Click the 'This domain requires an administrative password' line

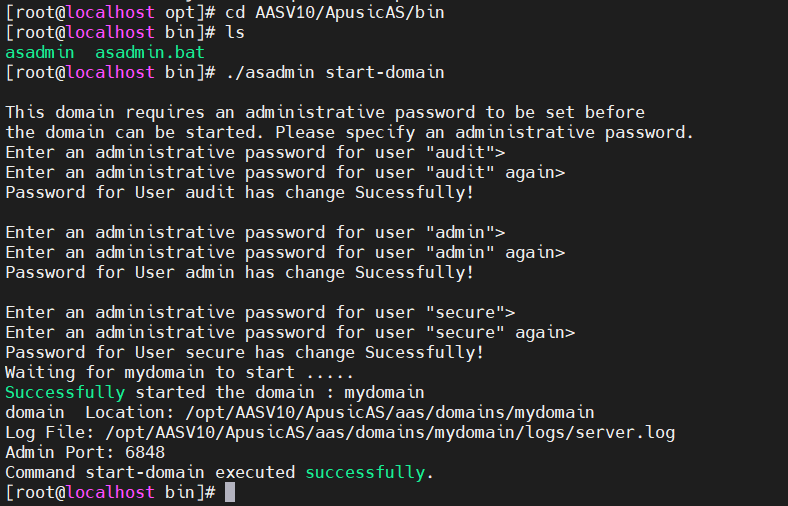pyautogui.click(x=325, y=112)
